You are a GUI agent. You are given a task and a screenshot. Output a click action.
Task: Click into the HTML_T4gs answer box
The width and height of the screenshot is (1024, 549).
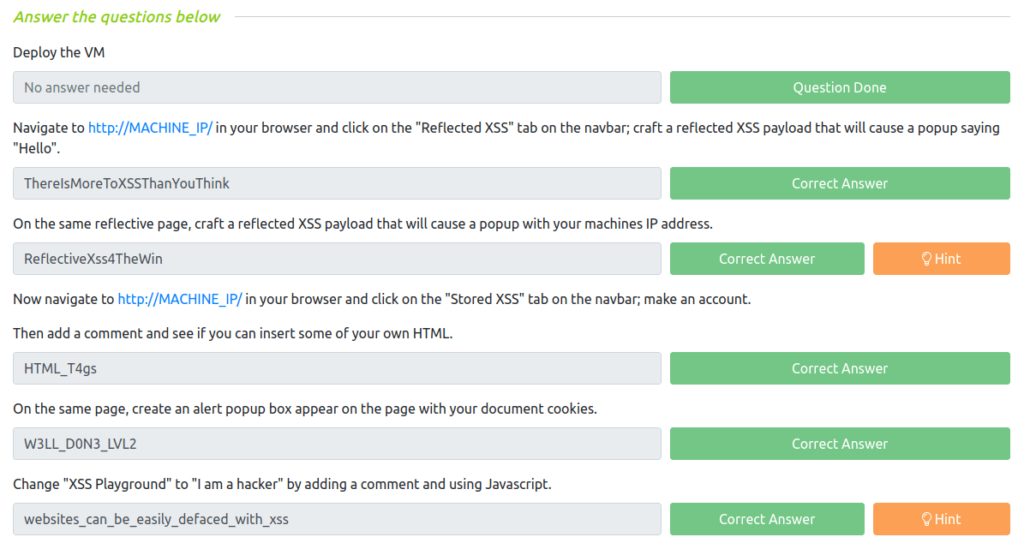point(337,369)
